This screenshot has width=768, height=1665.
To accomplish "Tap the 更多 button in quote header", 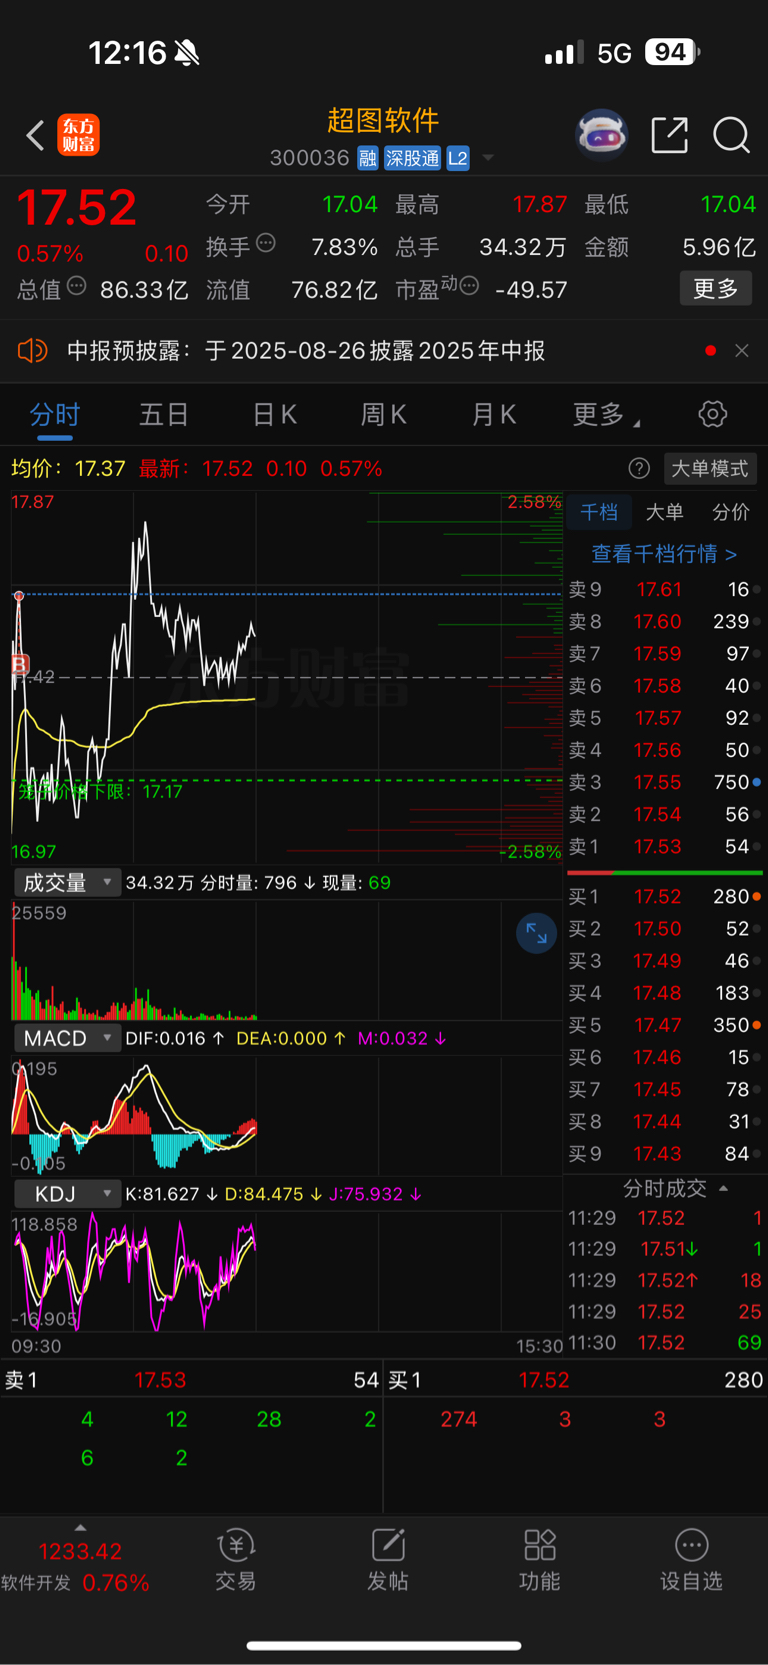I will tap(716, 289).
